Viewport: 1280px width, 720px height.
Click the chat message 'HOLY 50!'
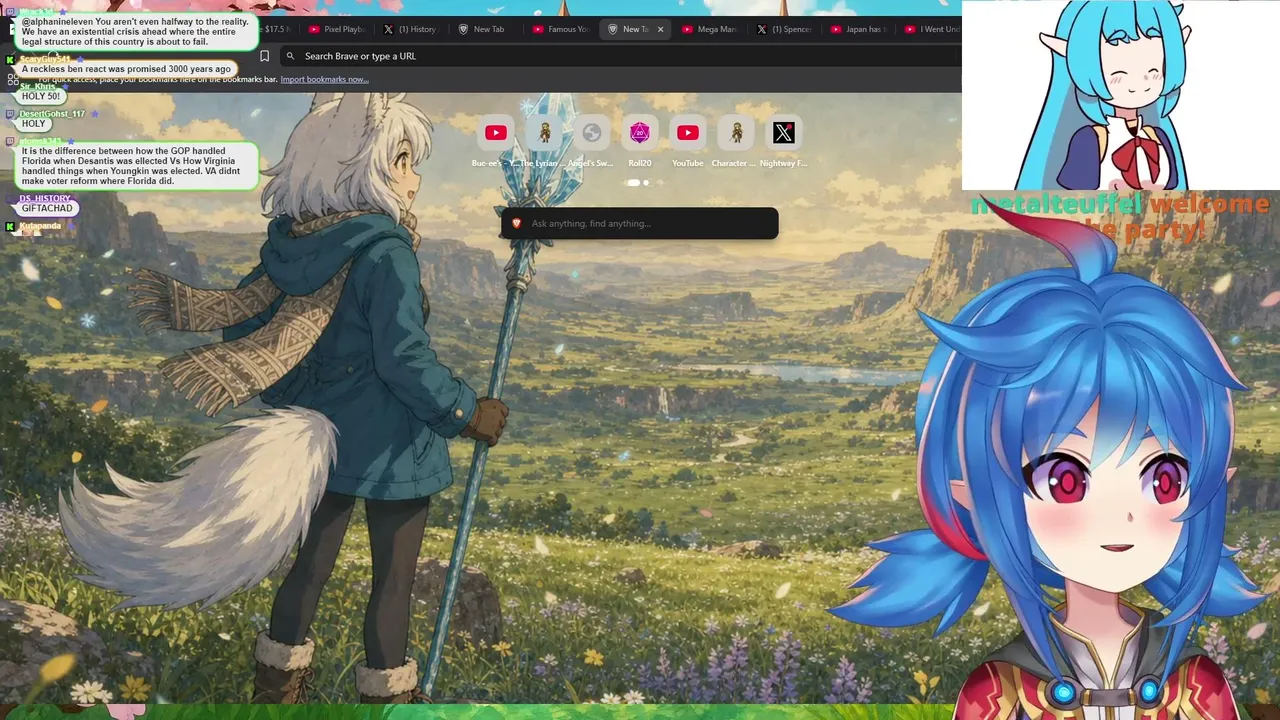(x=41, y=97)
